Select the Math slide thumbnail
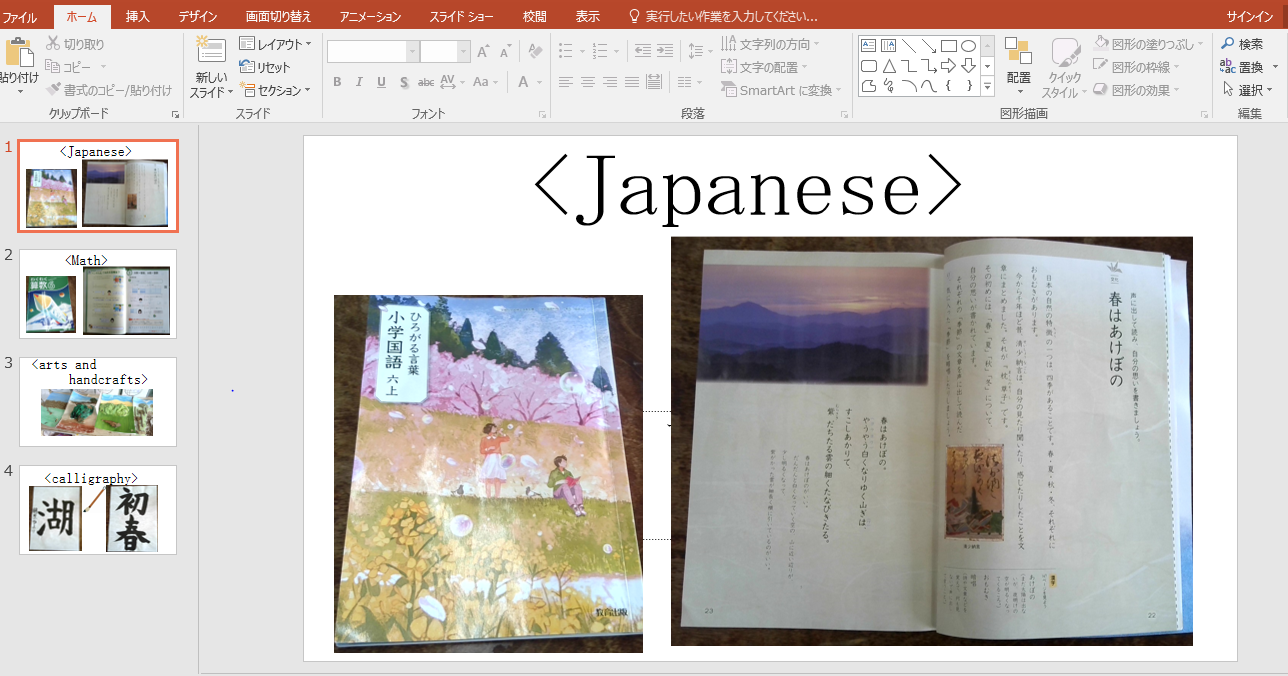Screen dimensions: 1288x676 pos(98,294)
